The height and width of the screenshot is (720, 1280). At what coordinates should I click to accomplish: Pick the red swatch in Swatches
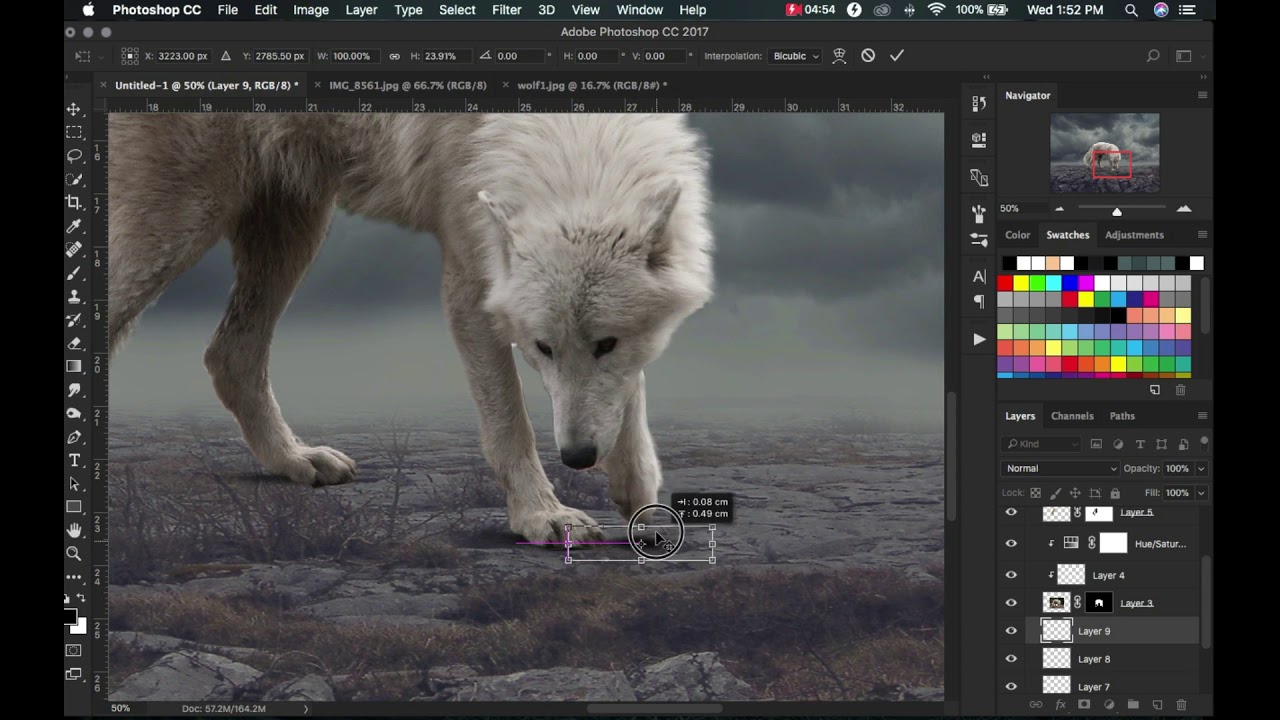tap(1005, 283)
